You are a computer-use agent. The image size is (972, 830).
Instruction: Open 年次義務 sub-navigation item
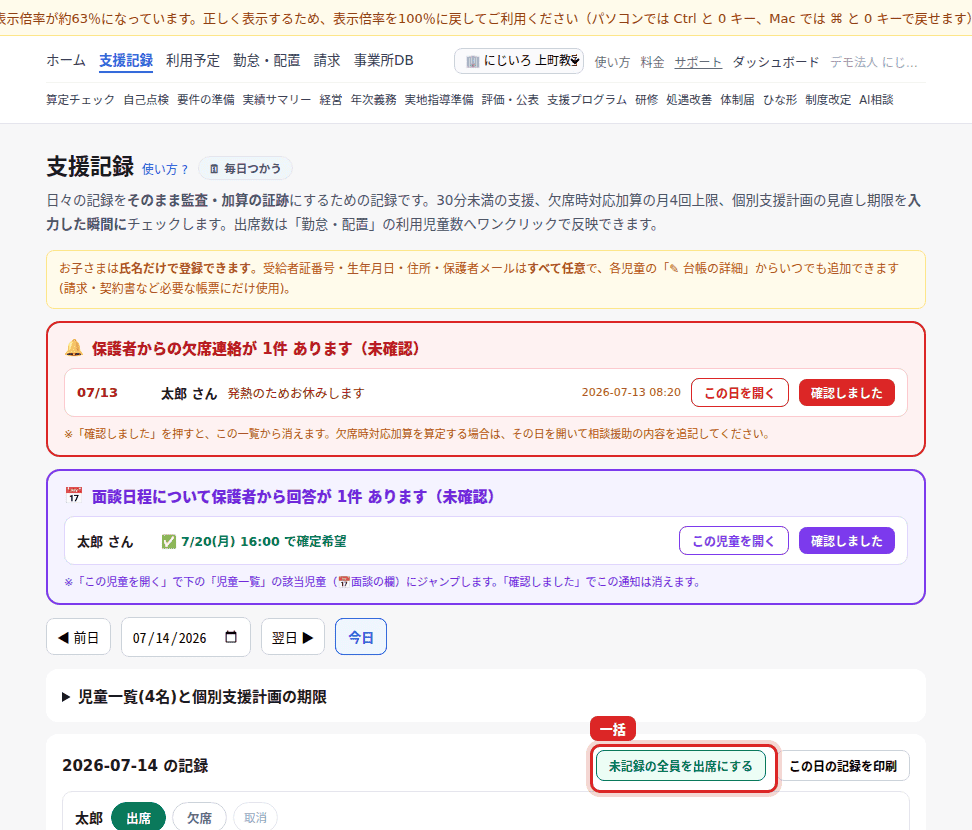(373, 100)
